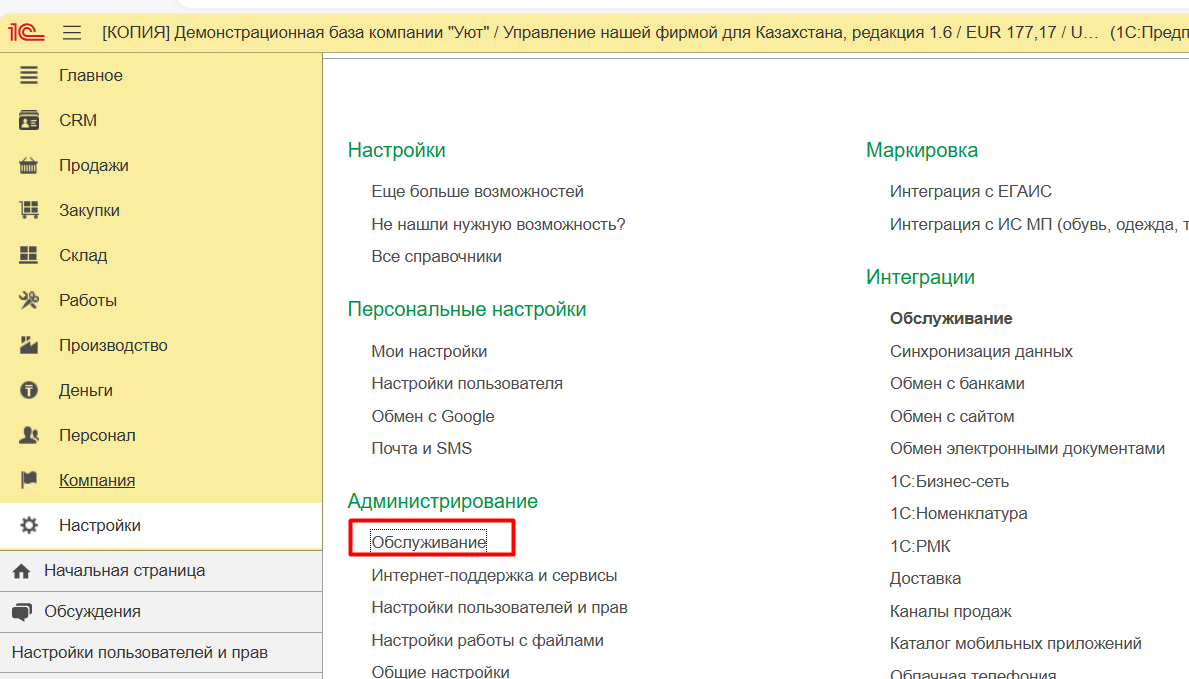This screenshot has width=1189, height=679.
Task: Click the 1C logo icon
Action: click(x=26, y=32)
